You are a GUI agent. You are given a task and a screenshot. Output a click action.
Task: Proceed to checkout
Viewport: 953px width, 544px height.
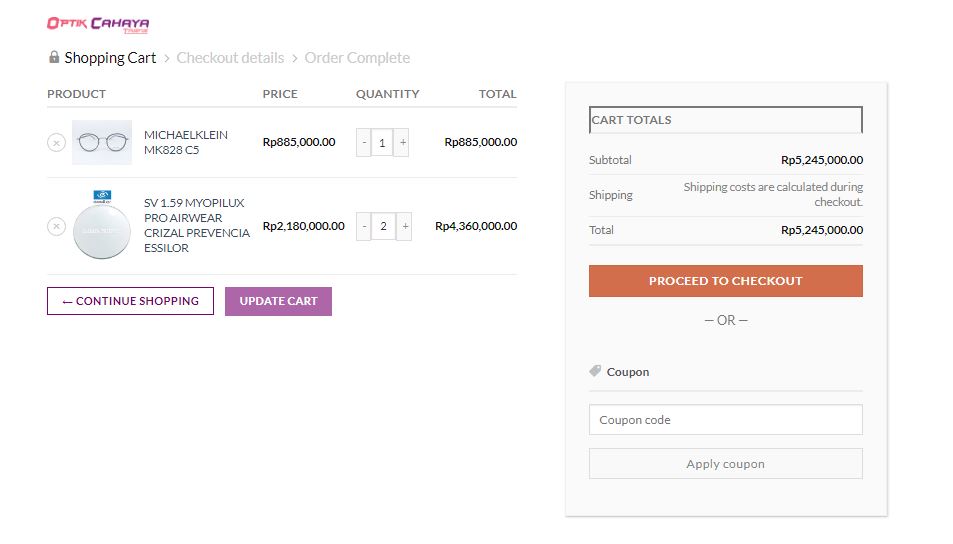tap(725, 281)
